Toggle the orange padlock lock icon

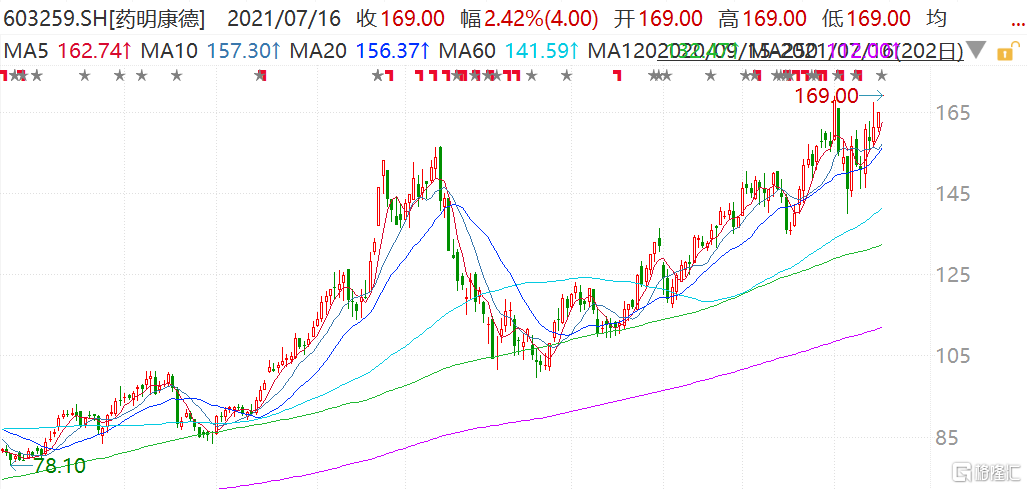pos(1011,49)
